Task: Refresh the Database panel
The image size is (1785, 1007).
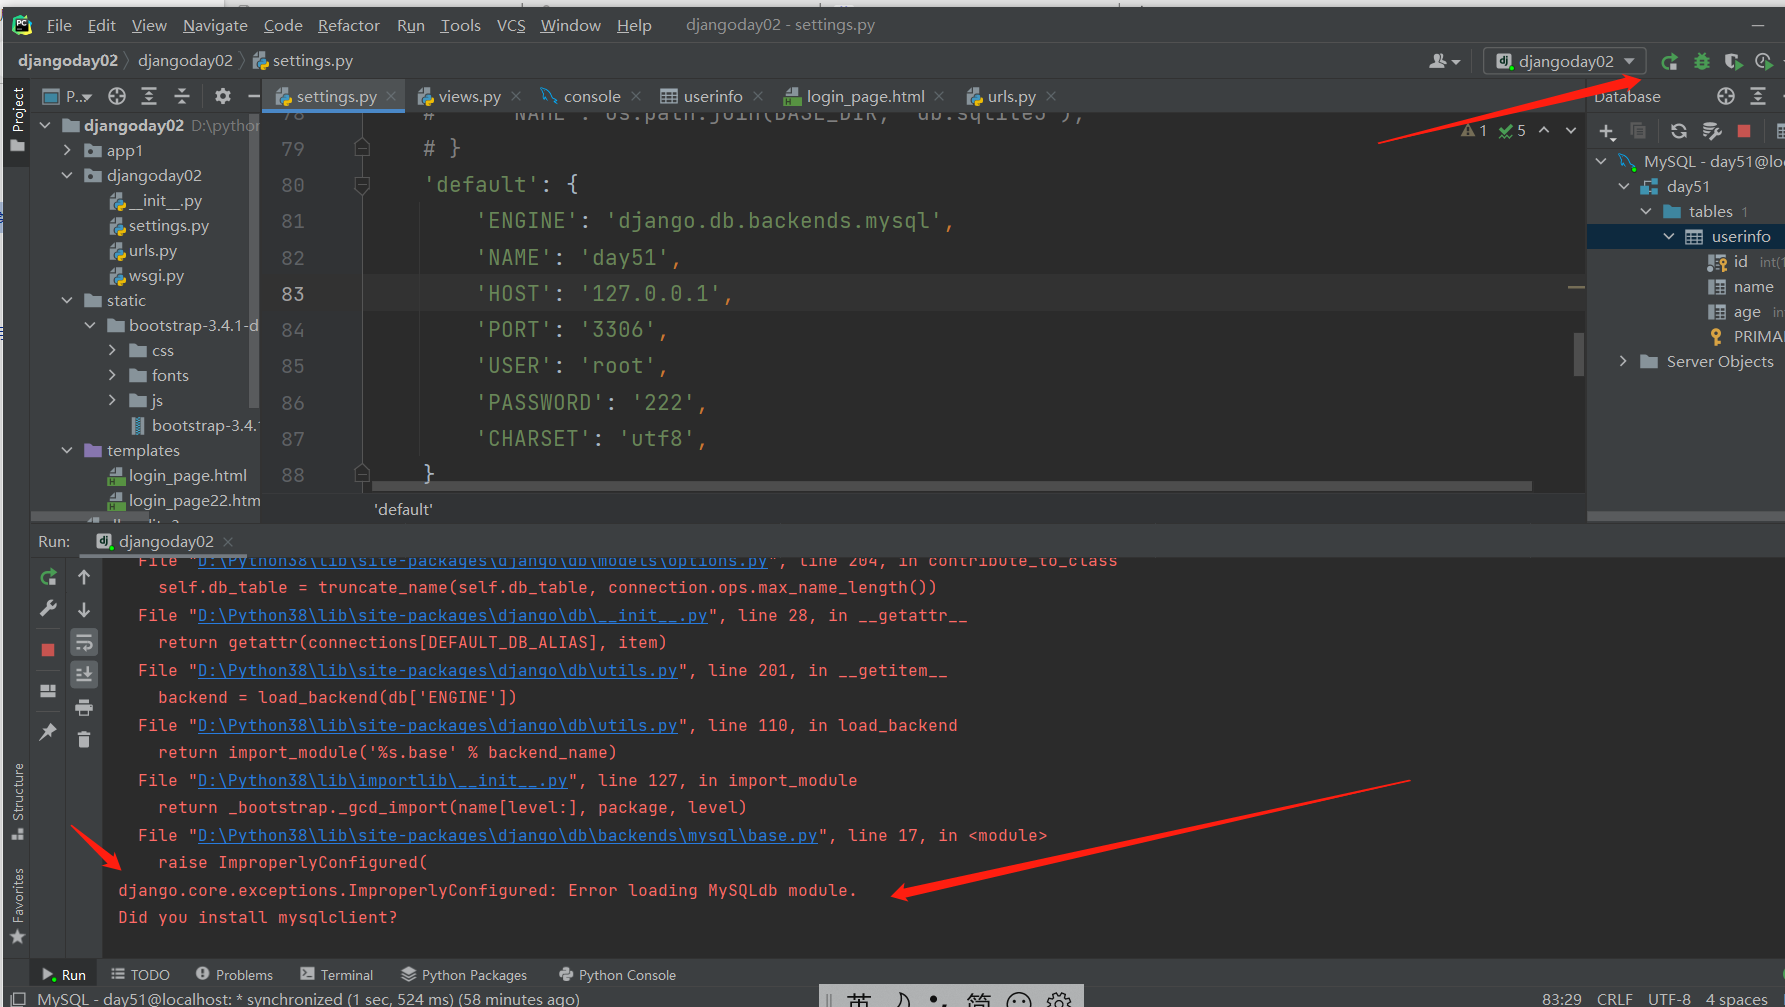Action: (x=1678, y=131)
